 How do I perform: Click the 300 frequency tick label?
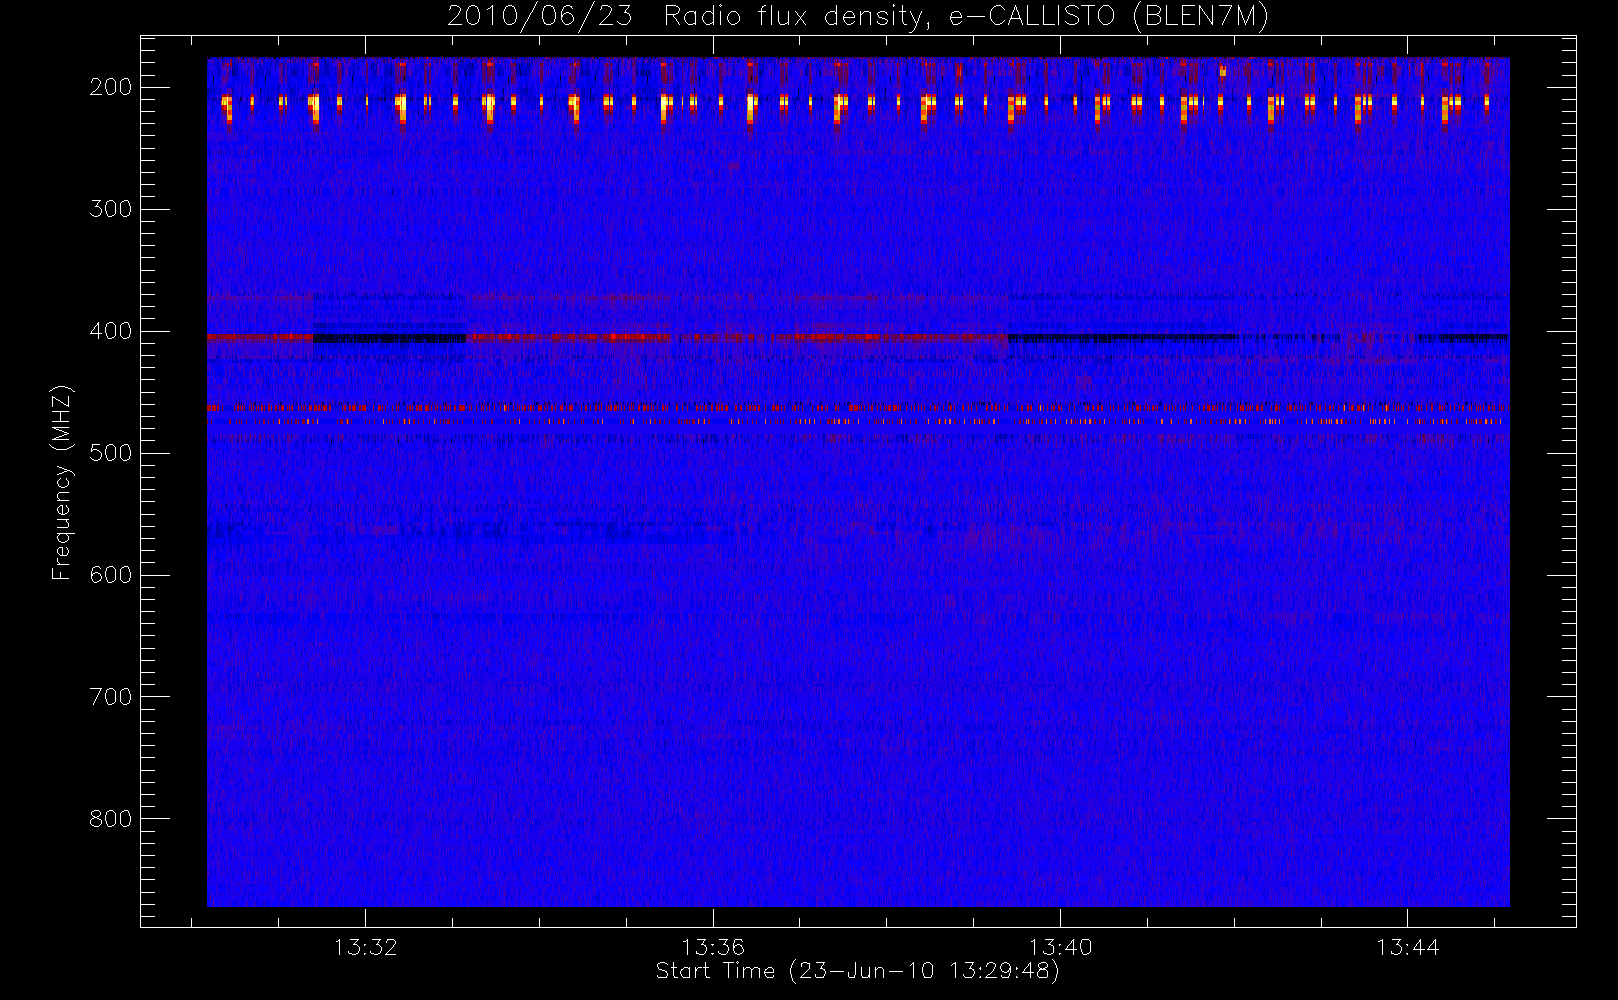point(111,209)
